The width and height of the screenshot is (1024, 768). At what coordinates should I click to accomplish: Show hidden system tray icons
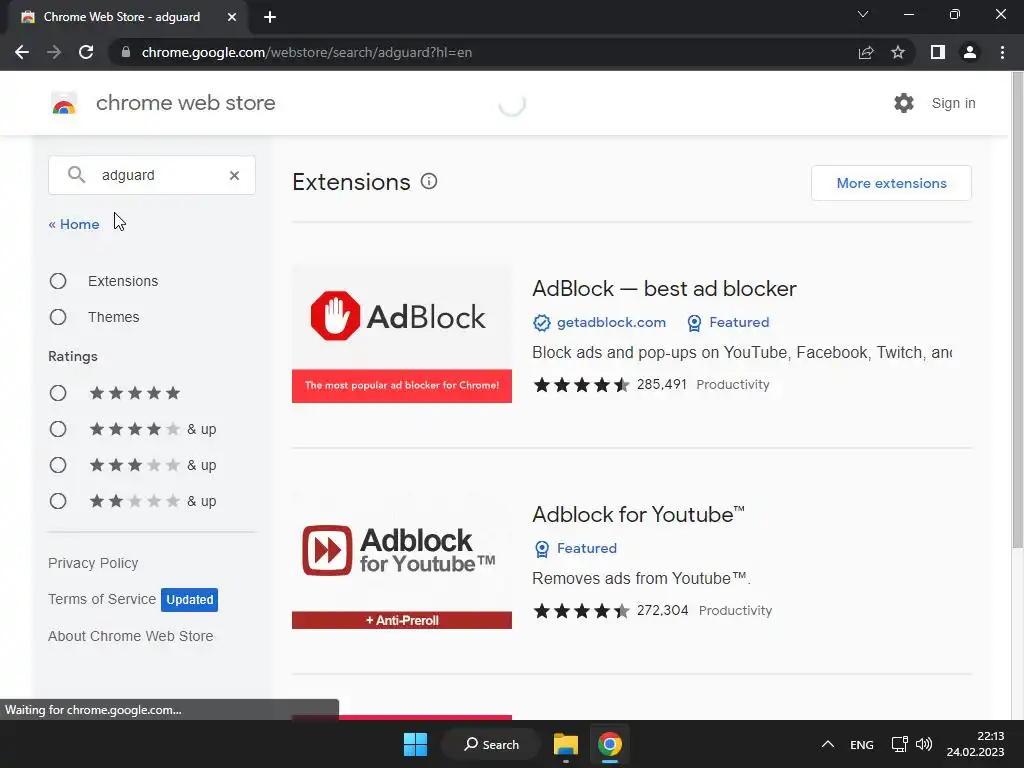827,744
